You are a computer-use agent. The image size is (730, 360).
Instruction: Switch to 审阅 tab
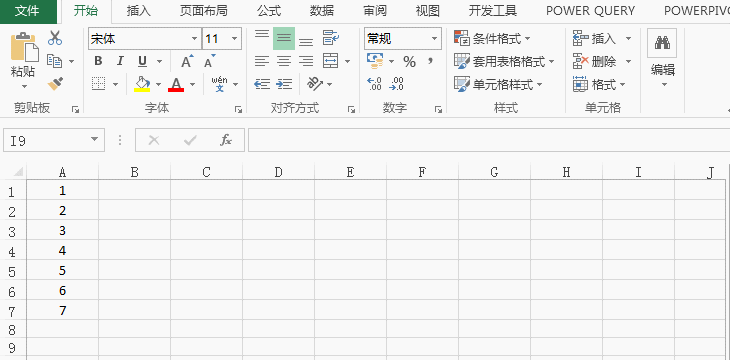pos(375,11)
